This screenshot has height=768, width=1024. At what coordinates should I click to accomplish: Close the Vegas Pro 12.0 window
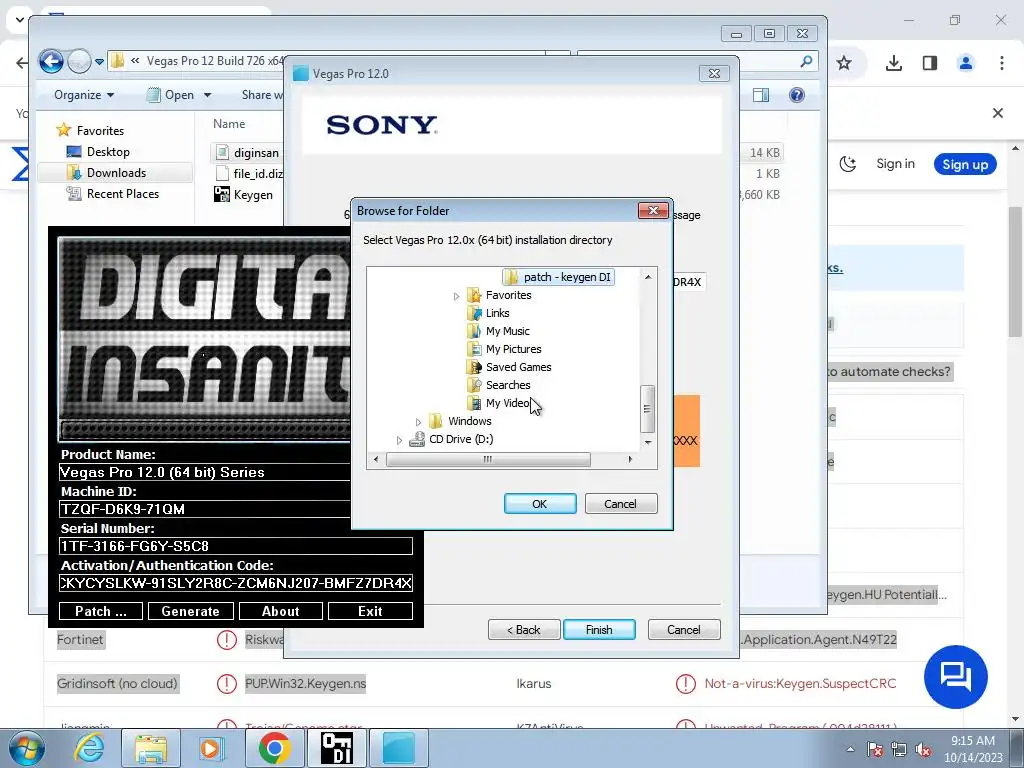[714, 74]
